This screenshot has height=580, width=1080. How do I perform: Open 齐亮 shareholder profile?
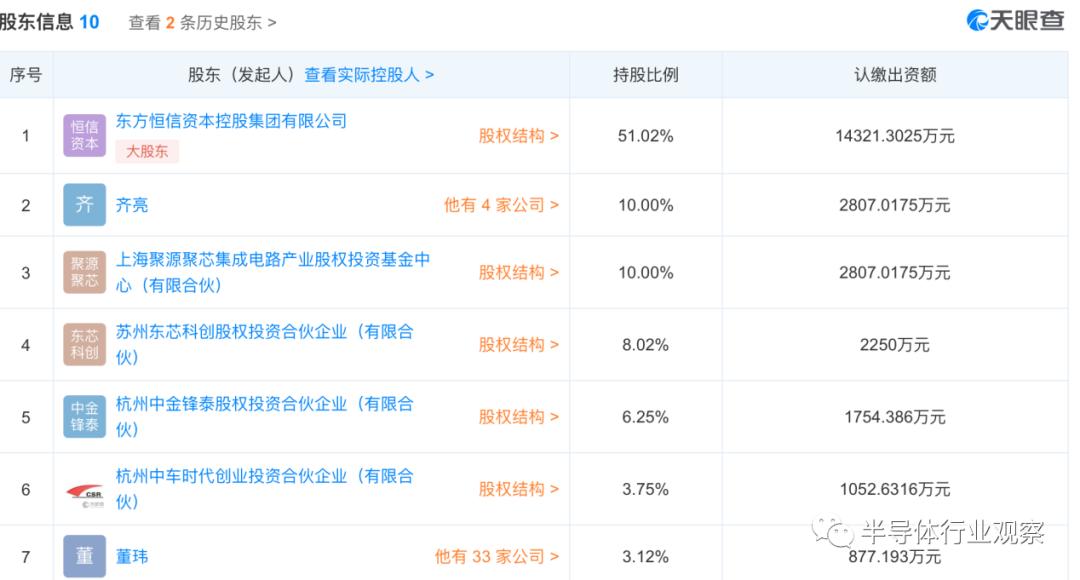131,204
